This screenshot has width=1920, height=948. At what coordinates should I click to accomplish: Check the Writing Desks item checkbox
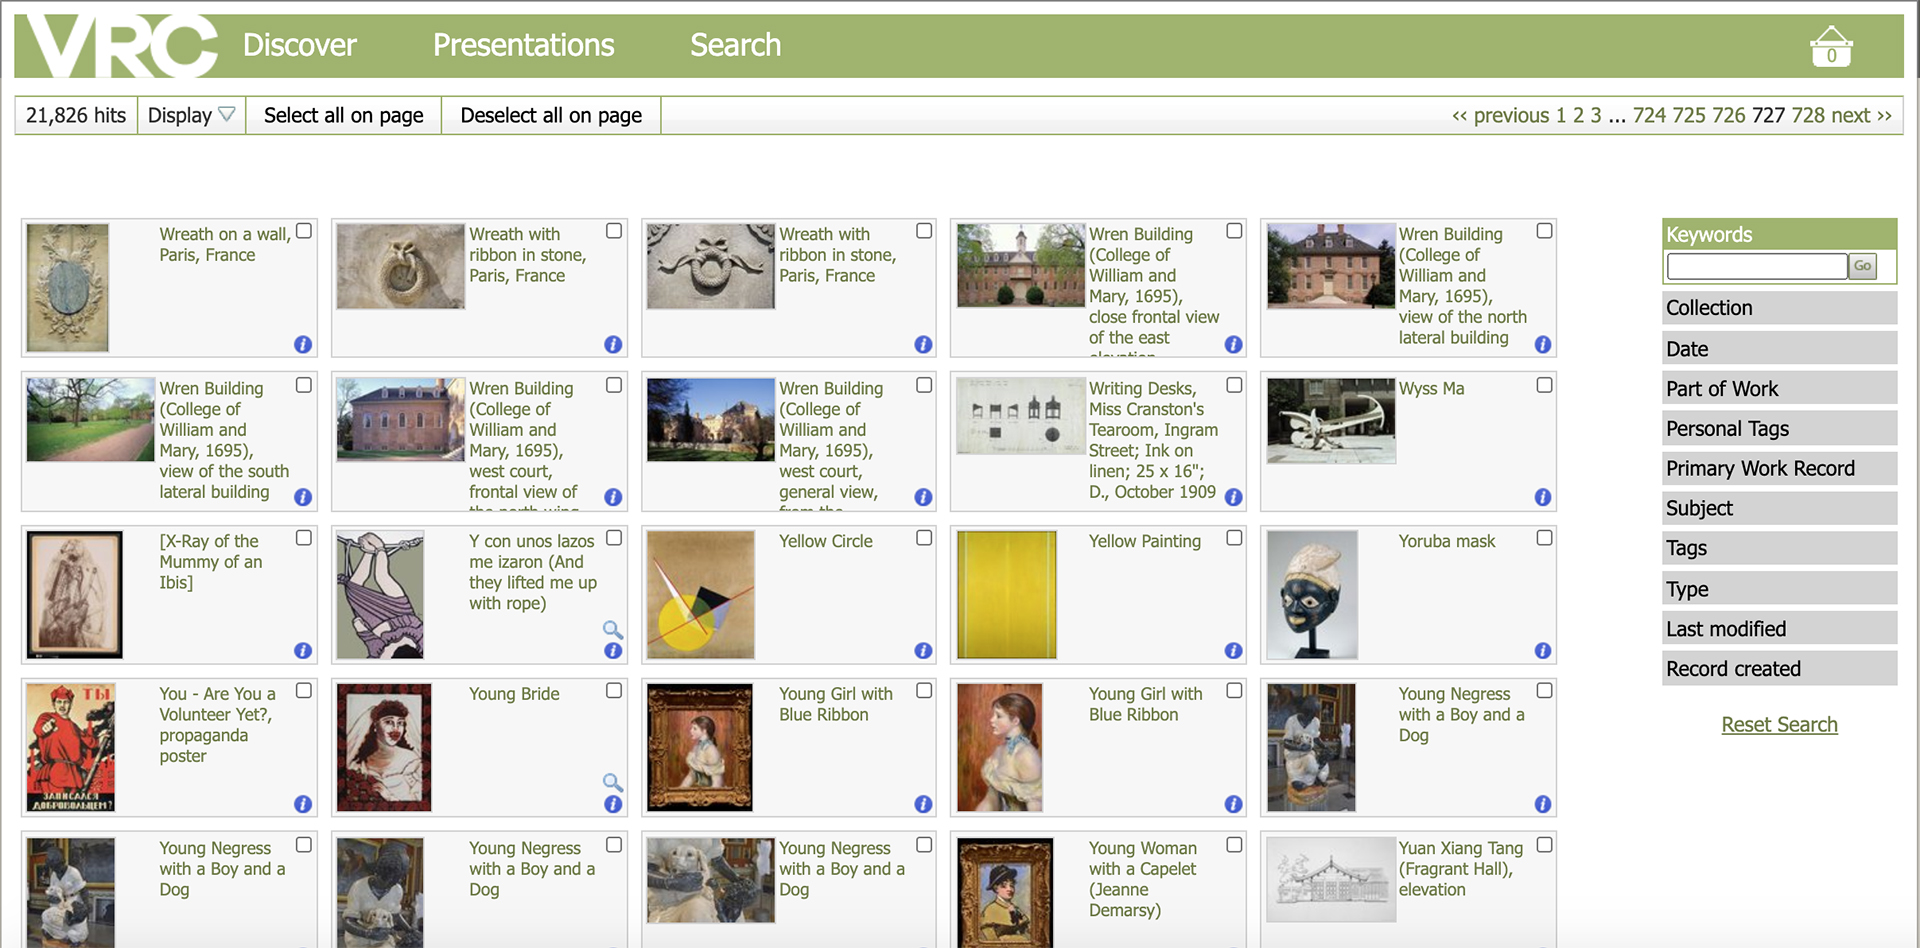pyautogui.click(x=1234, y=385)
